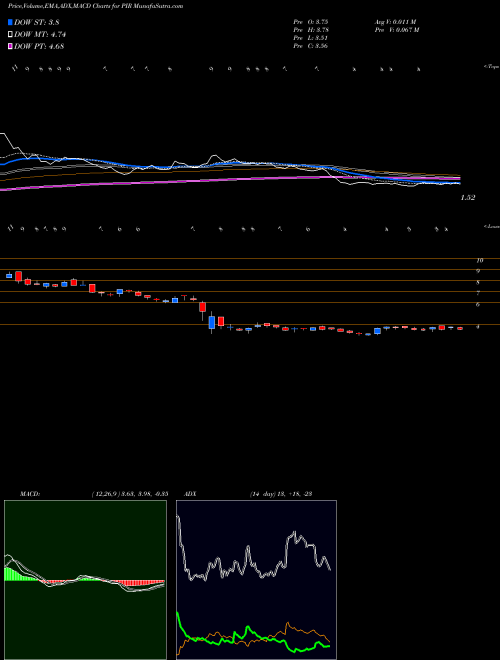The height and width of the screenshot is (660, 500).
Task: Click the MACD (12,26,9) parameter values
Action: coord(130,494)
